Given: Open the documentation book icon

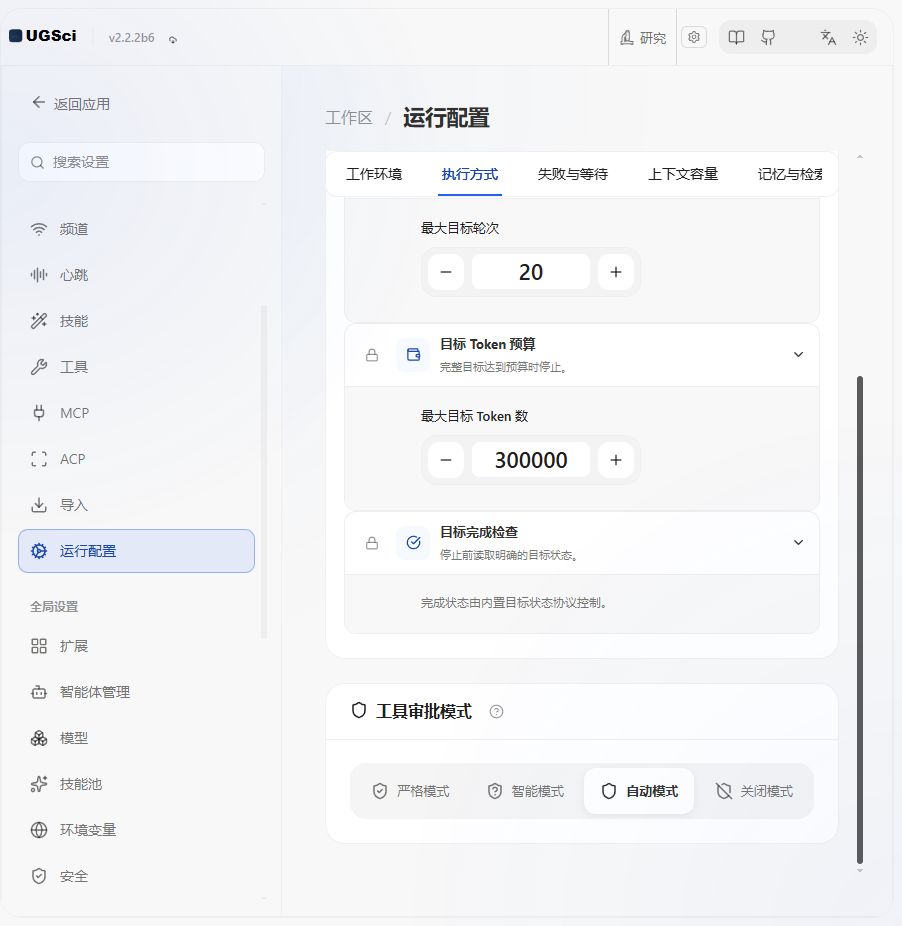Looking at the screenshot, I should pos(736,38).
